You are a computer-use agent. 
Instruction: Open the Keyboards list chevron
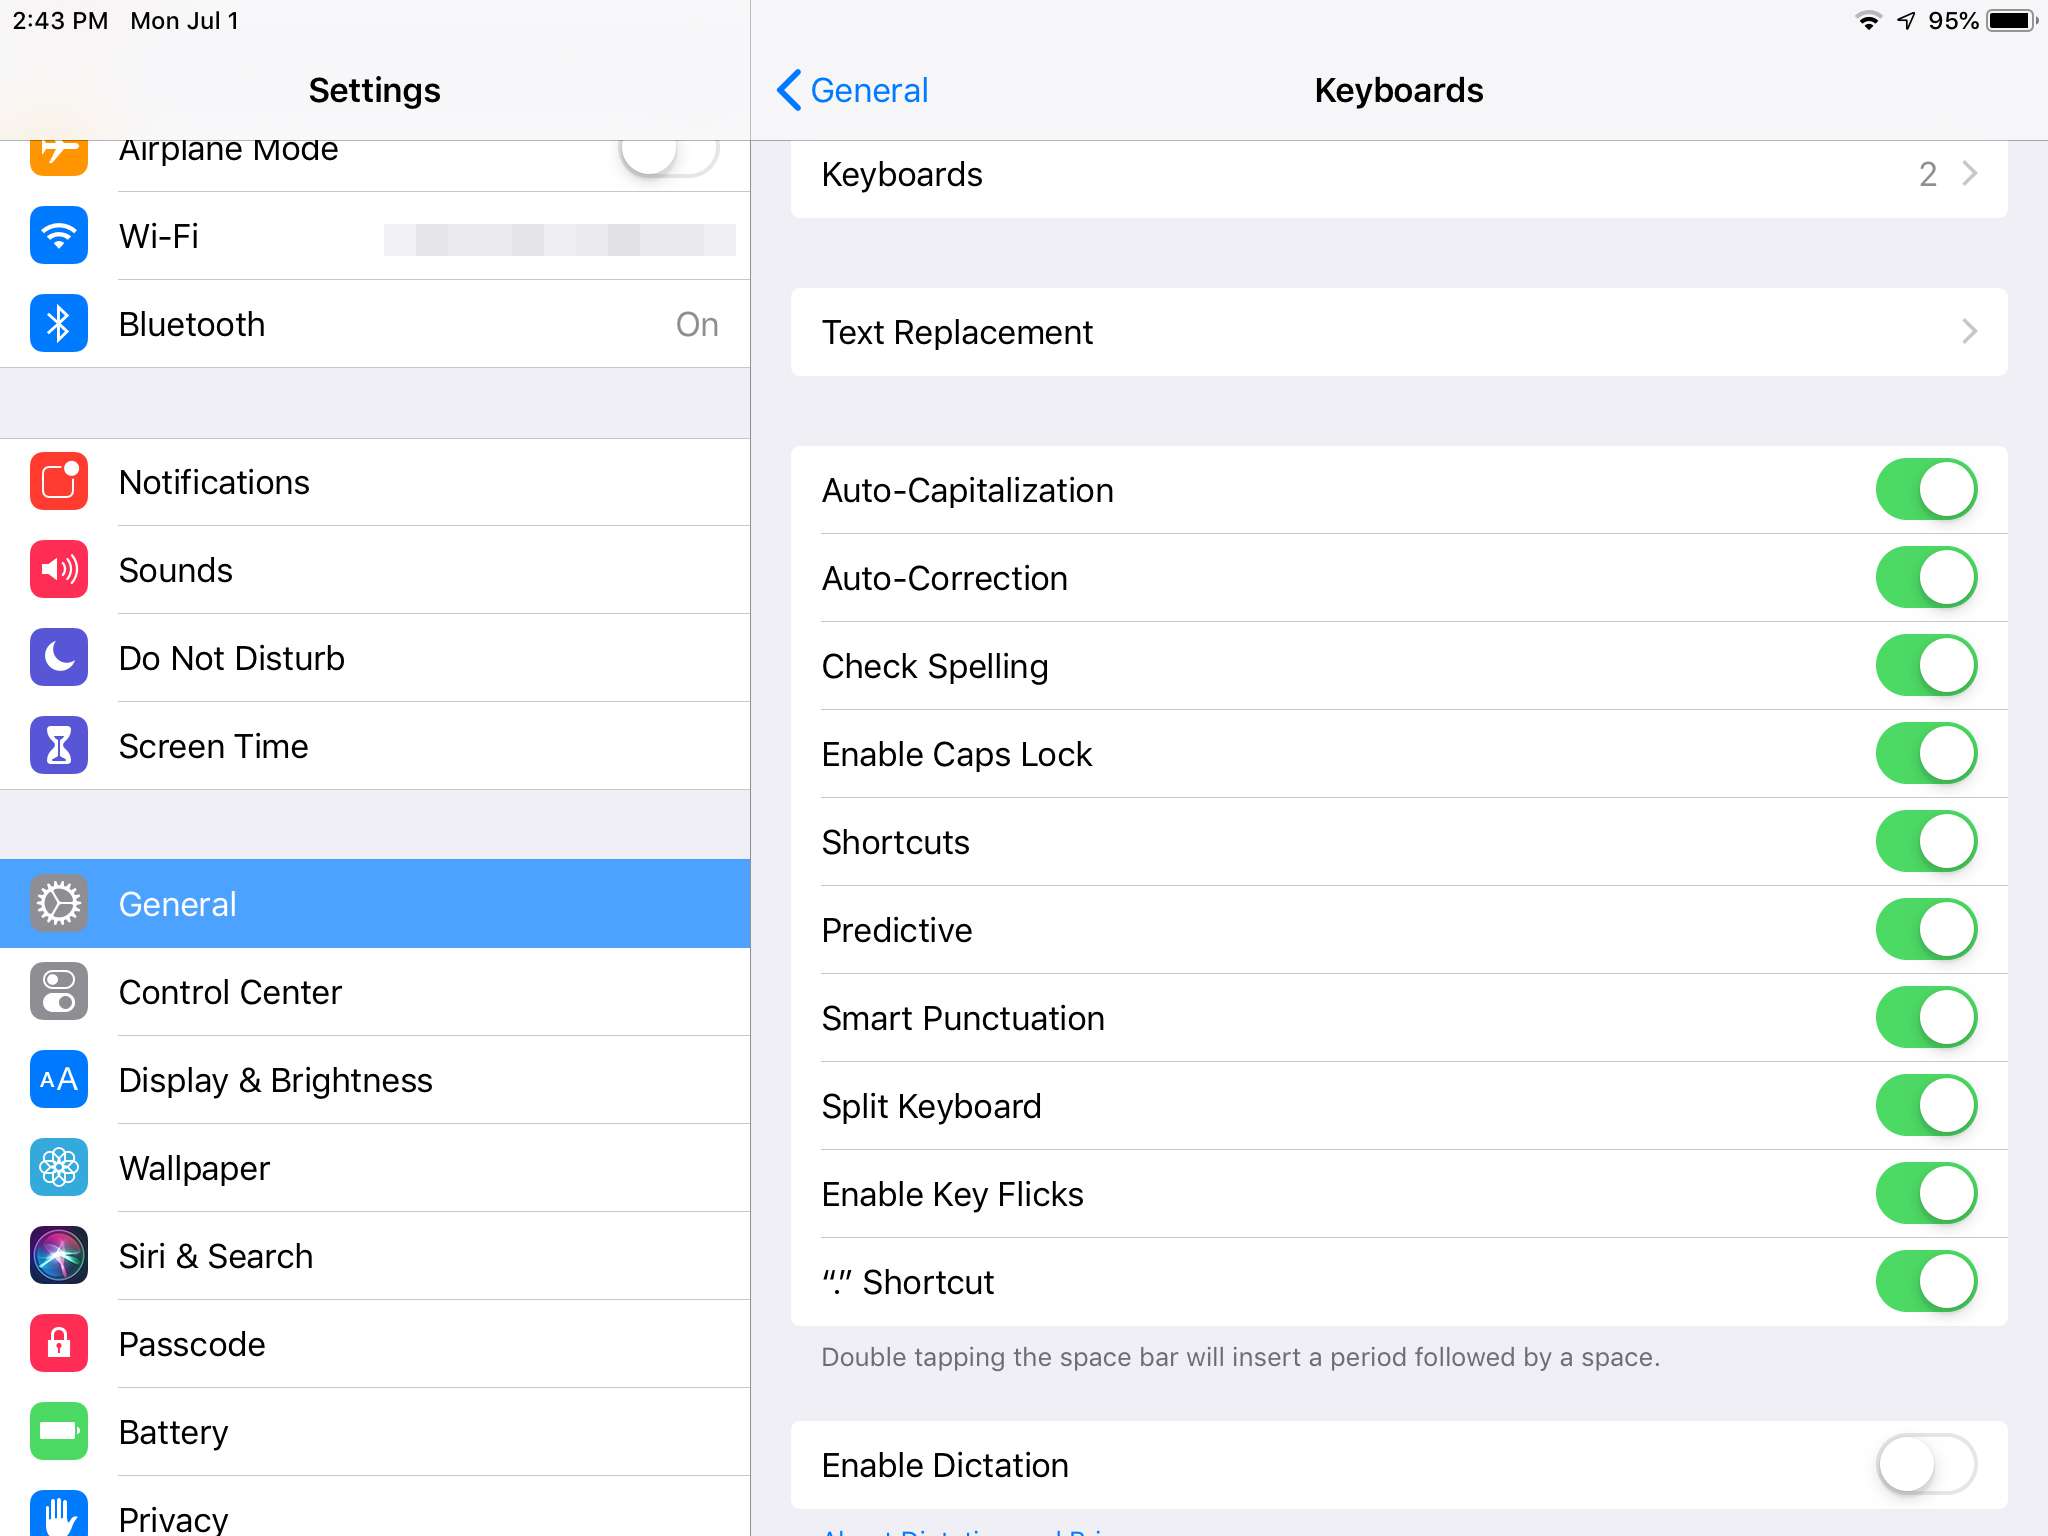pyautogui.click(x=1969, y=174)
